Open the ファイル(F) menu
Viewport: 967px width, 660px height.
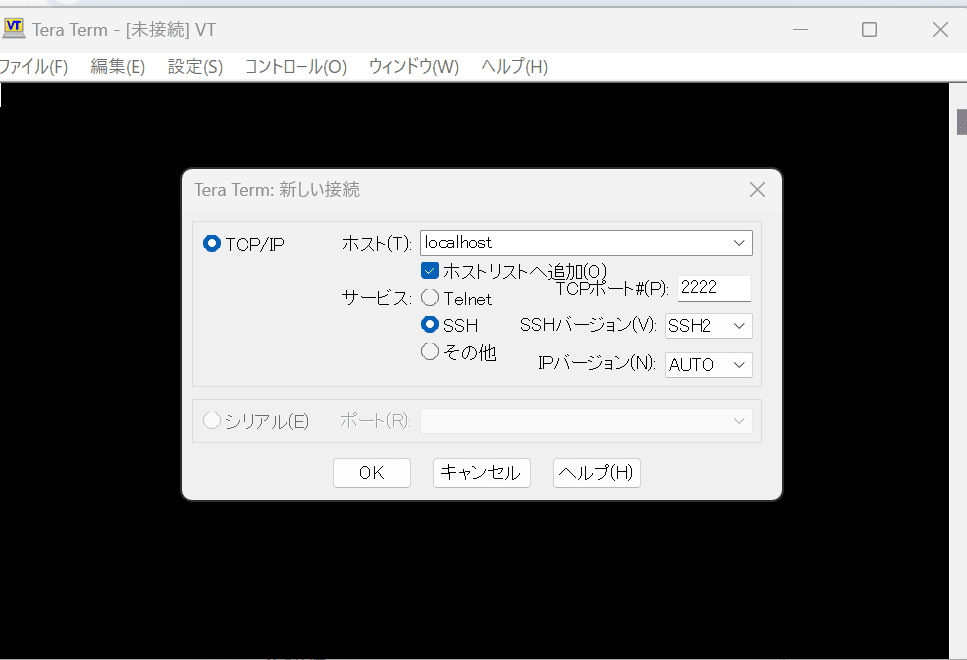(x=33, y=67)
